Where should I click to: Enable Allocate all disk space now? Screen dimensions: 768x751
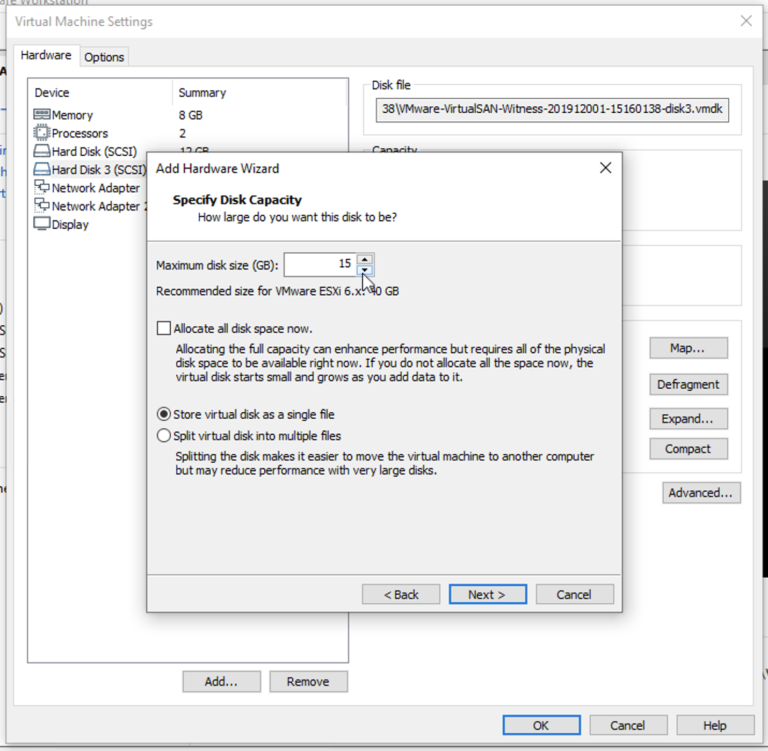[x=164, y=328]
